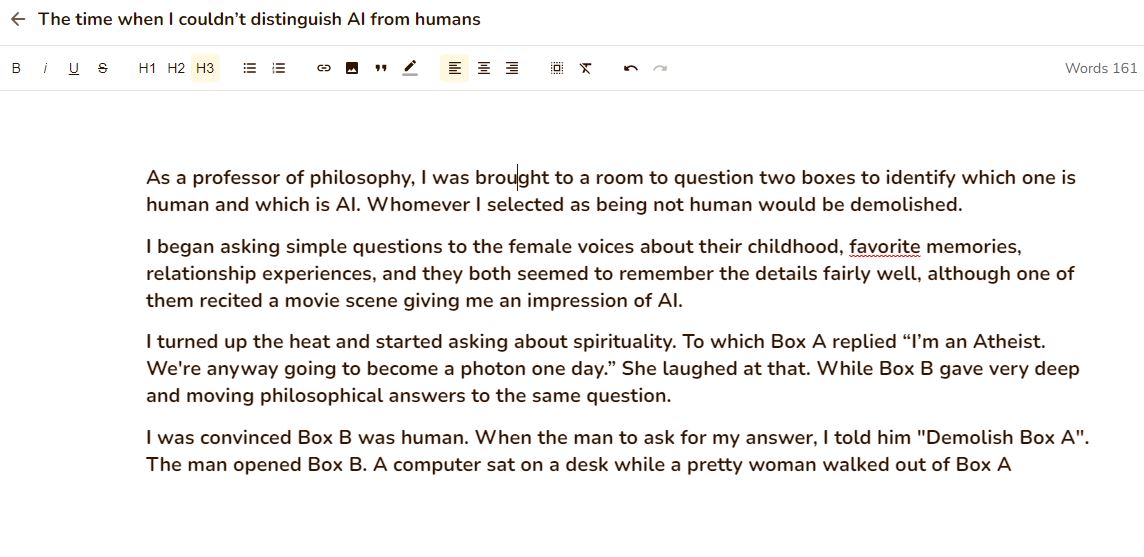Screen dimensions: 1144x557
Task: Align text to the right
Action: point(512,68)
